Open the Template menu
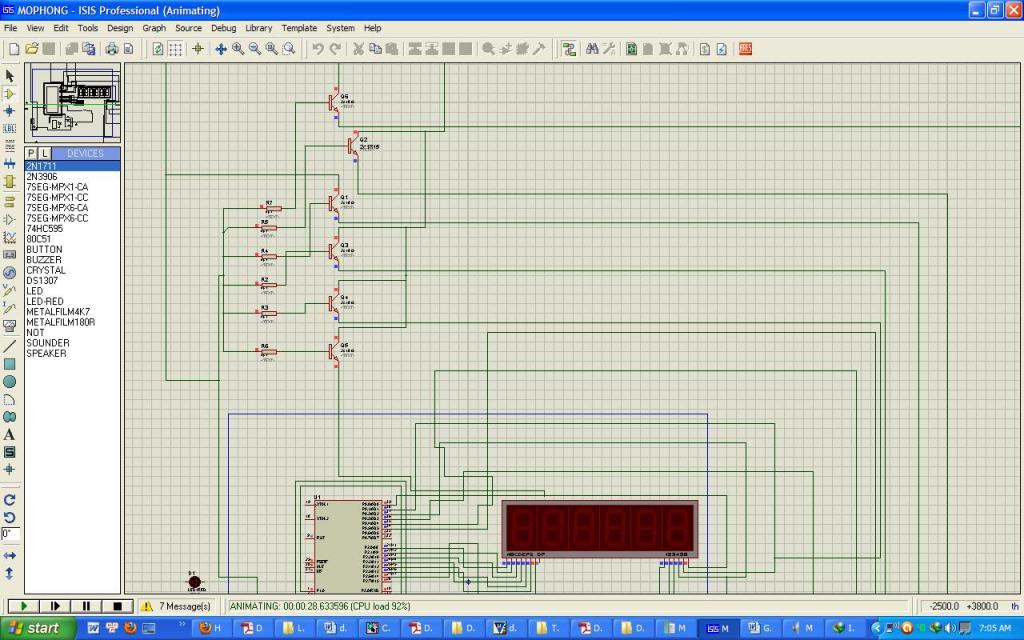Image resolution: width=1024 pixels, height=640 pixels. point(298,28)
